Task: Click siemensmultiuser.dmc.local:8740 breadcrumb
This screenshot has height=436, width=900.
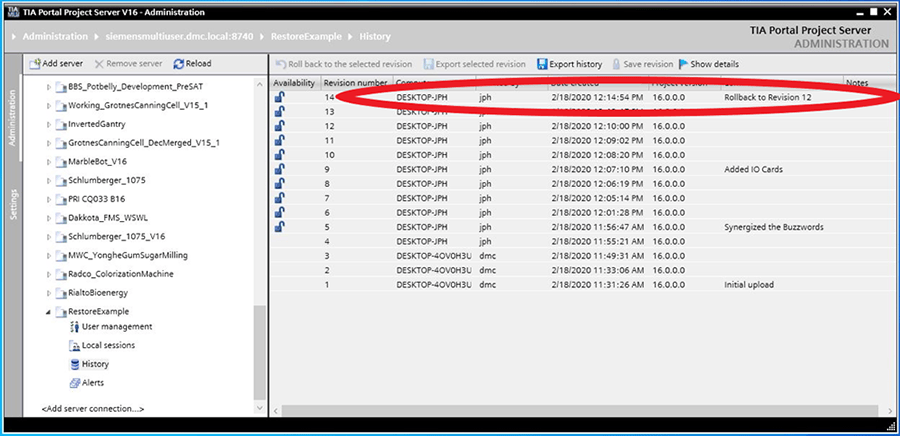Action: coord(180,36)
